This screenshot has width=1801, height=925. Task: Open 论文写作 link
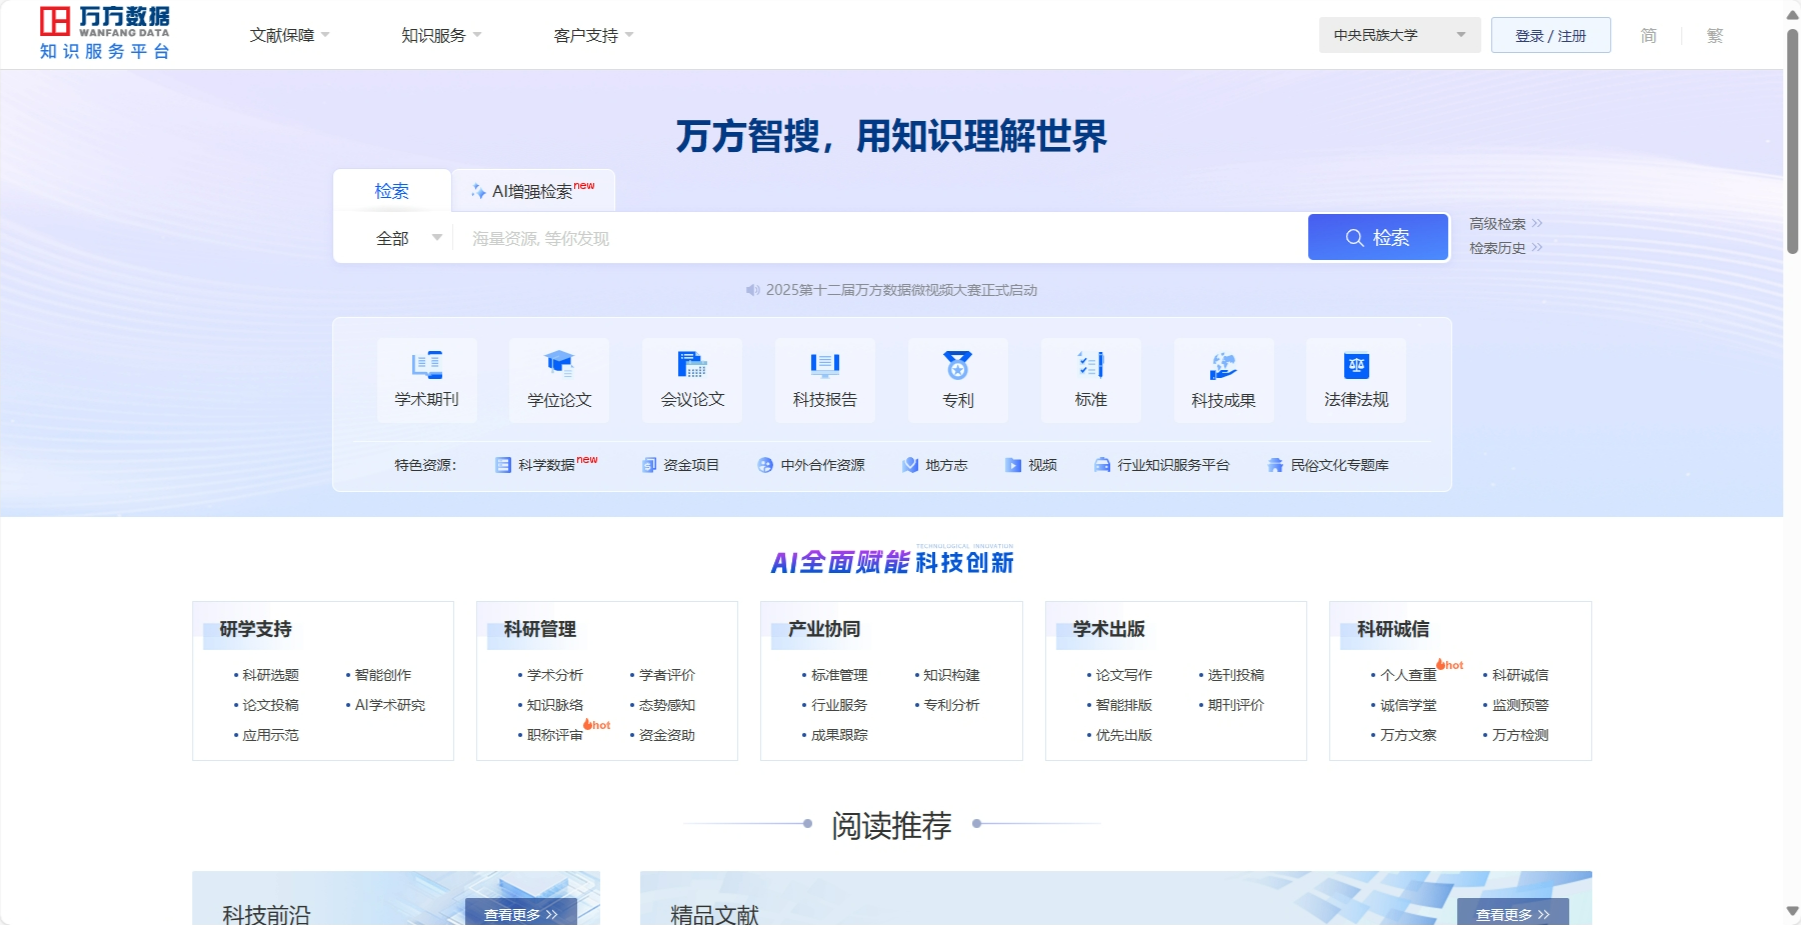click(x=1124, y=675)
